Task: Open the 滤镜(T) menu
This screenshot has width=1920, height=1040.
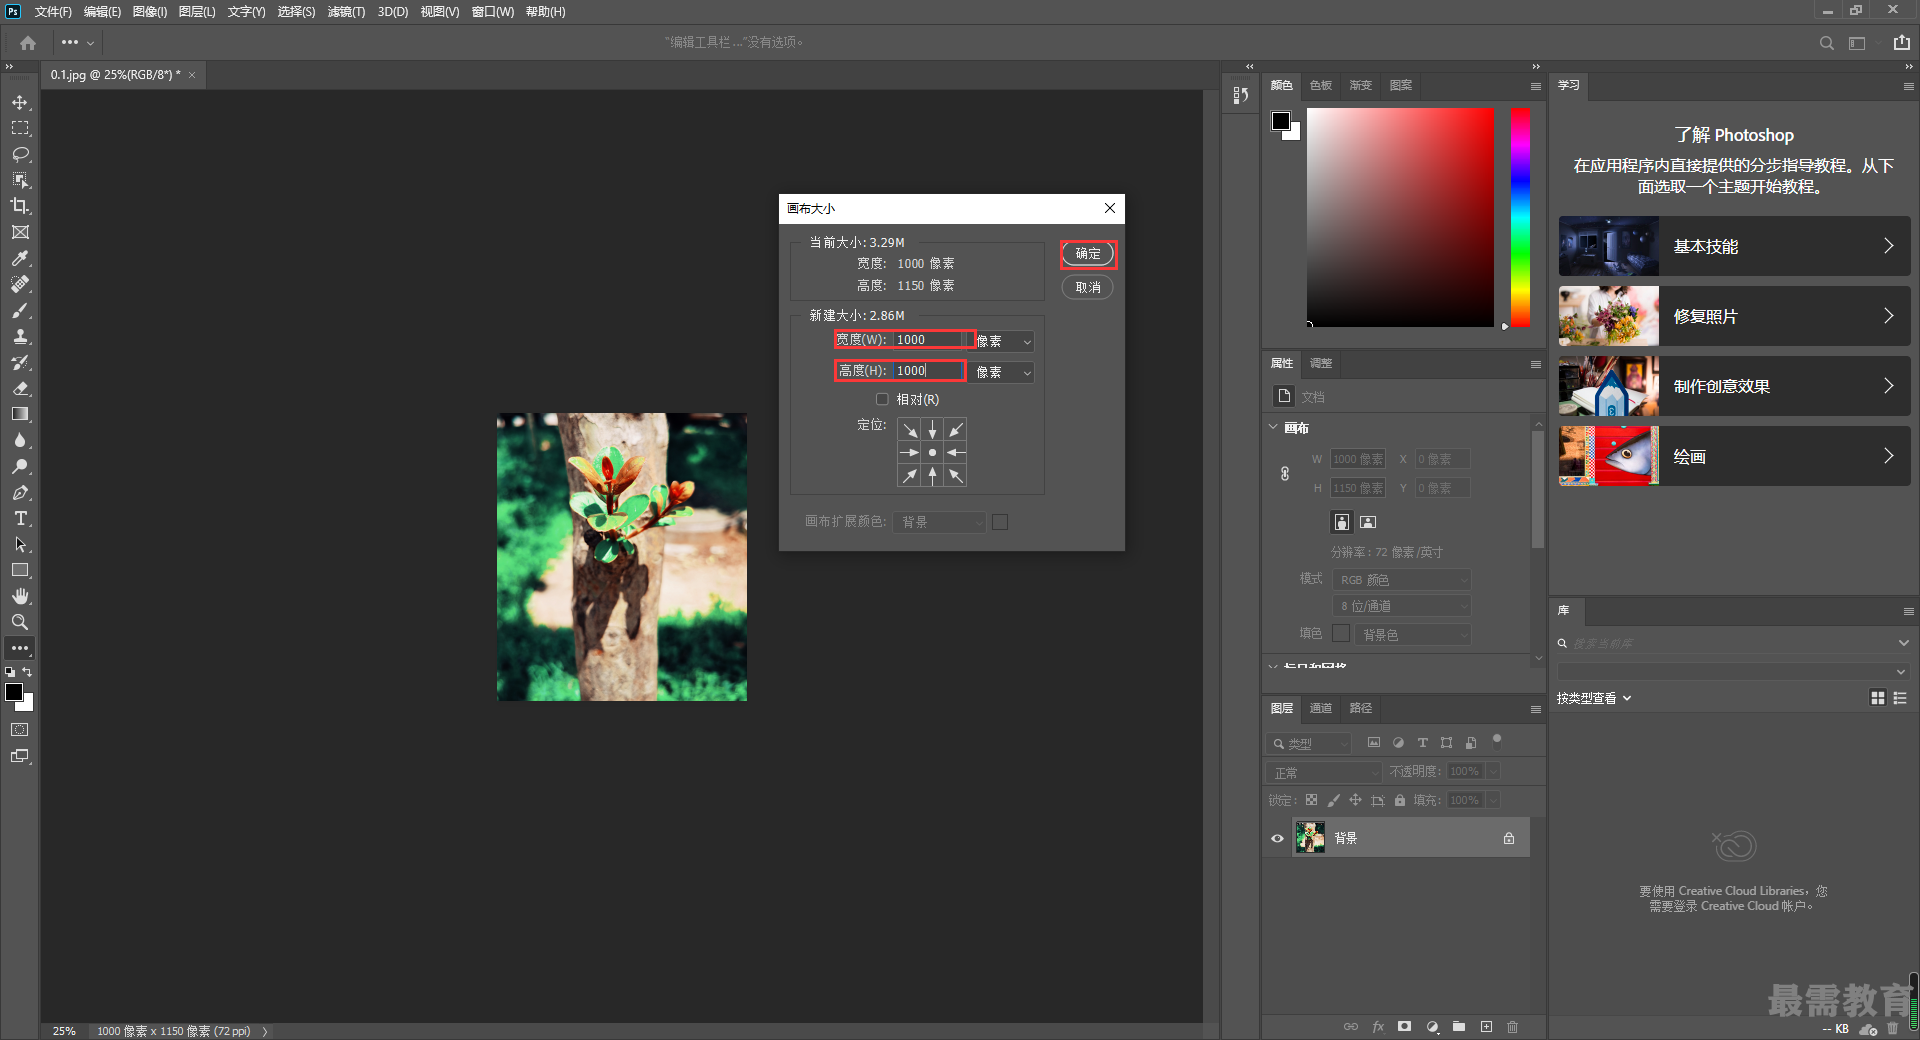Action: coord(346,12)
